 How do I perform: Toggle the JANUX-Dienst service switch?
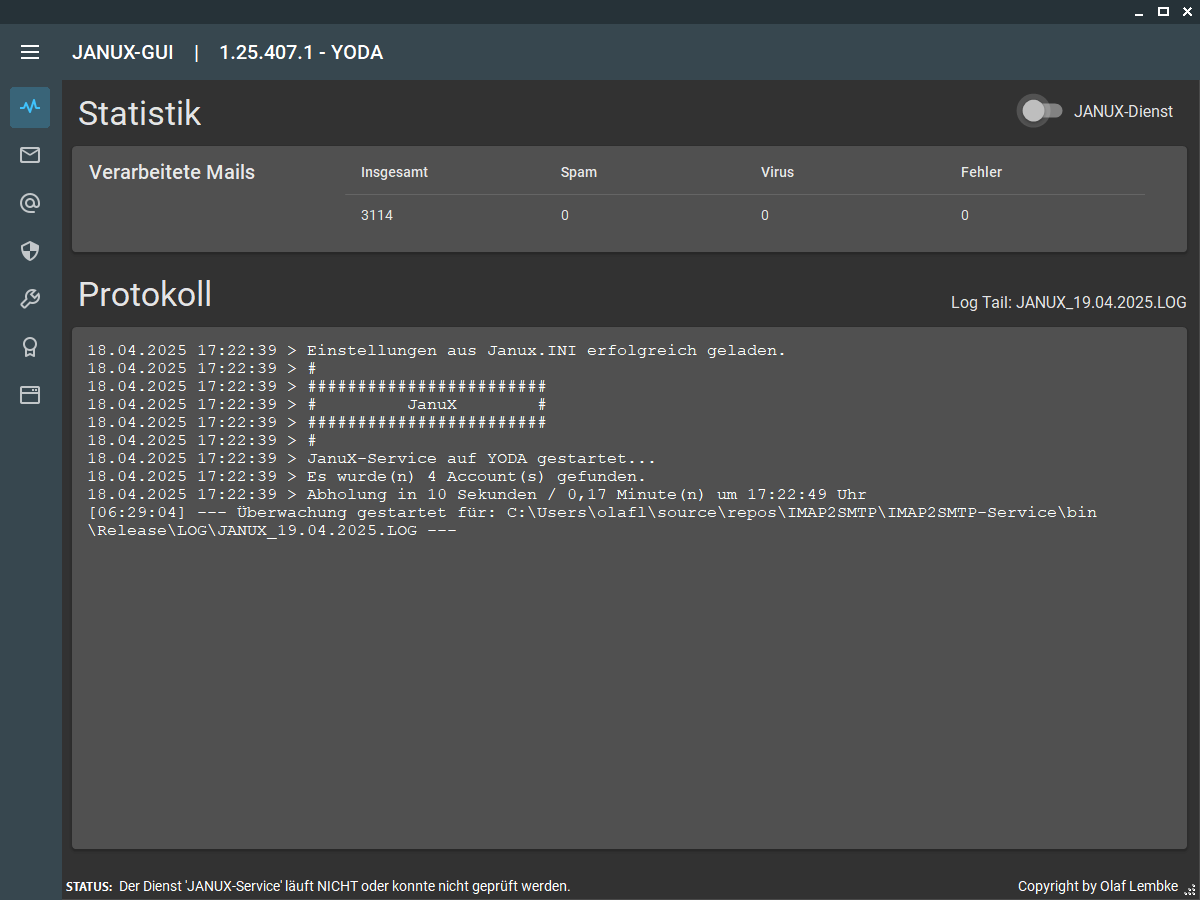(1040, 111)
